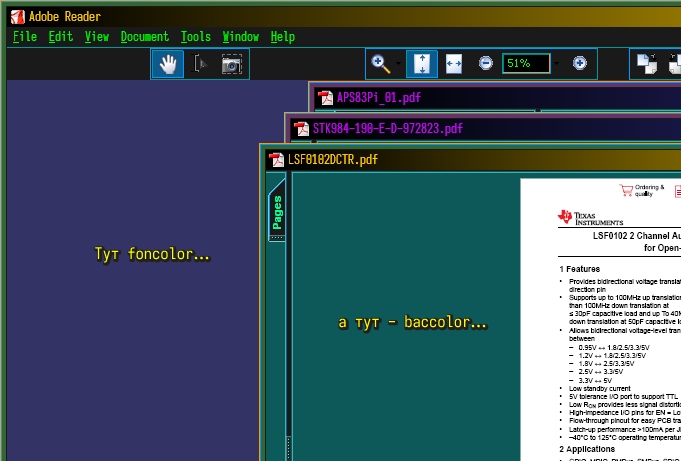Toggle Fit Page height view

pos(421,63)
